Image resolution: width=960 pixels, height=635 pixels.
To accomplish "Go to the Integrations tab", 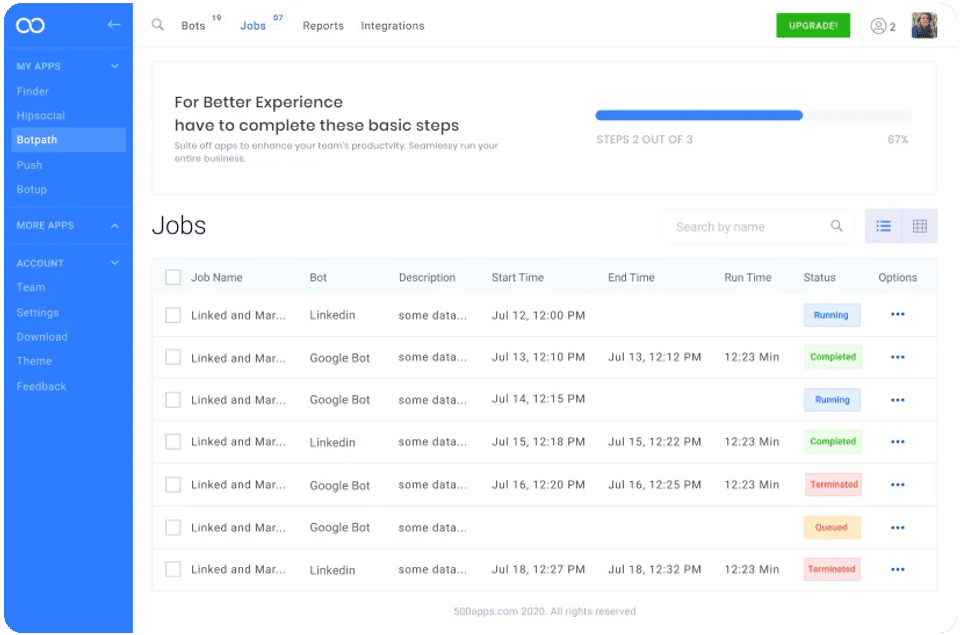I will (392, 26).
